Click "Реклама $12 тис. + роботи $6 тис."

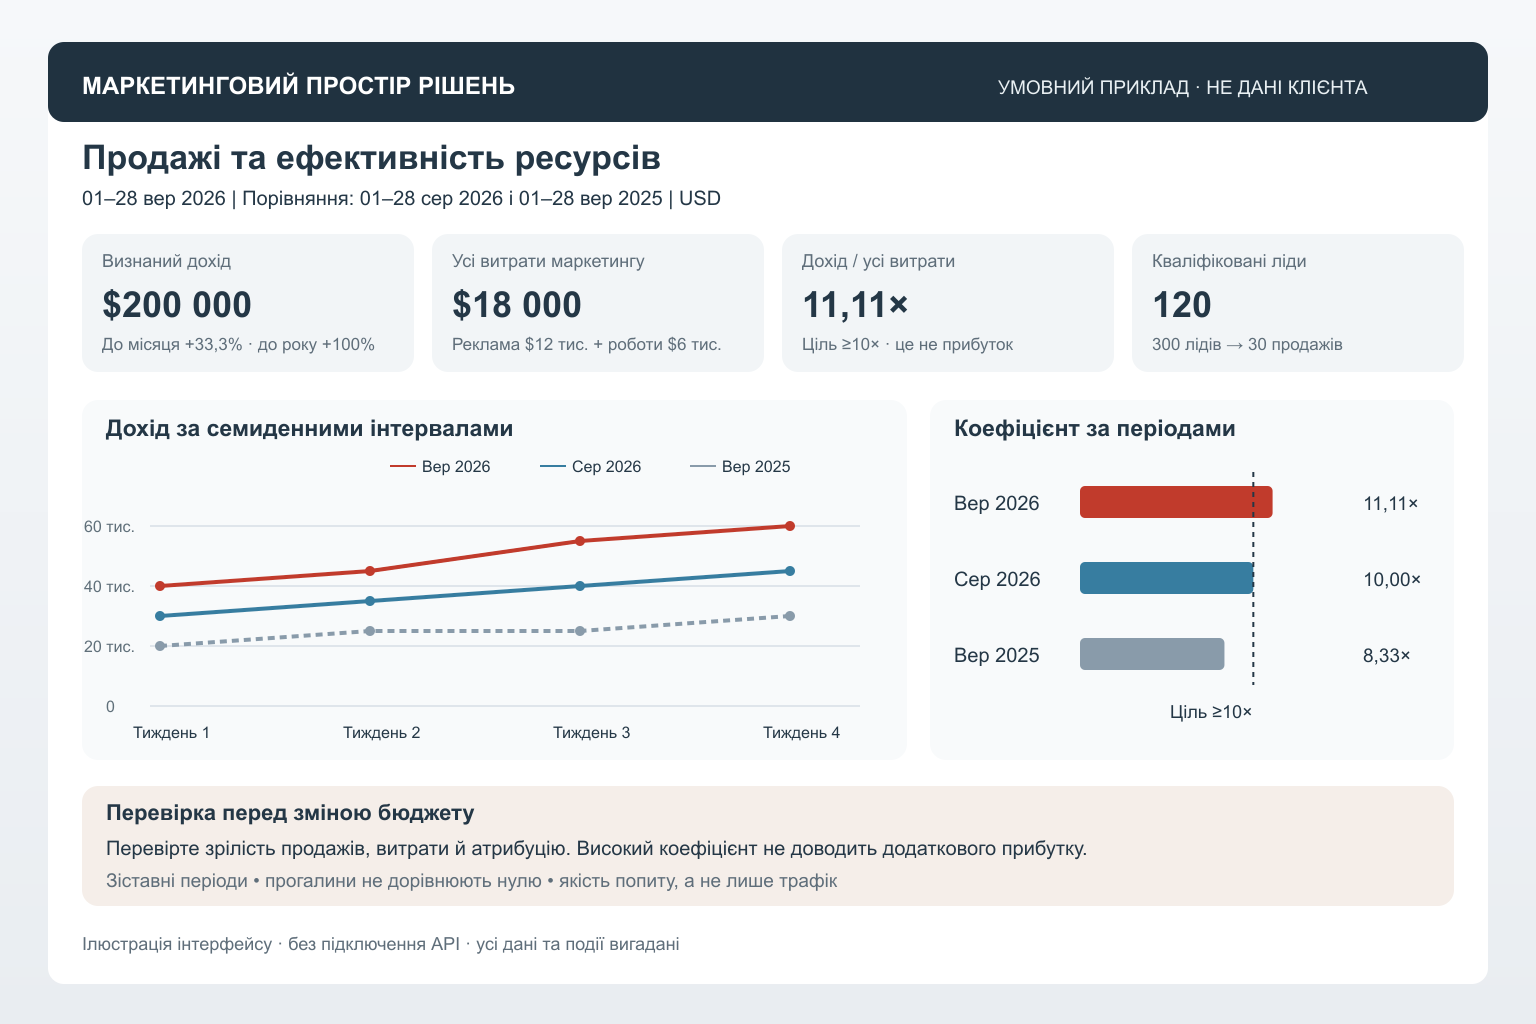tap(586, 344)
